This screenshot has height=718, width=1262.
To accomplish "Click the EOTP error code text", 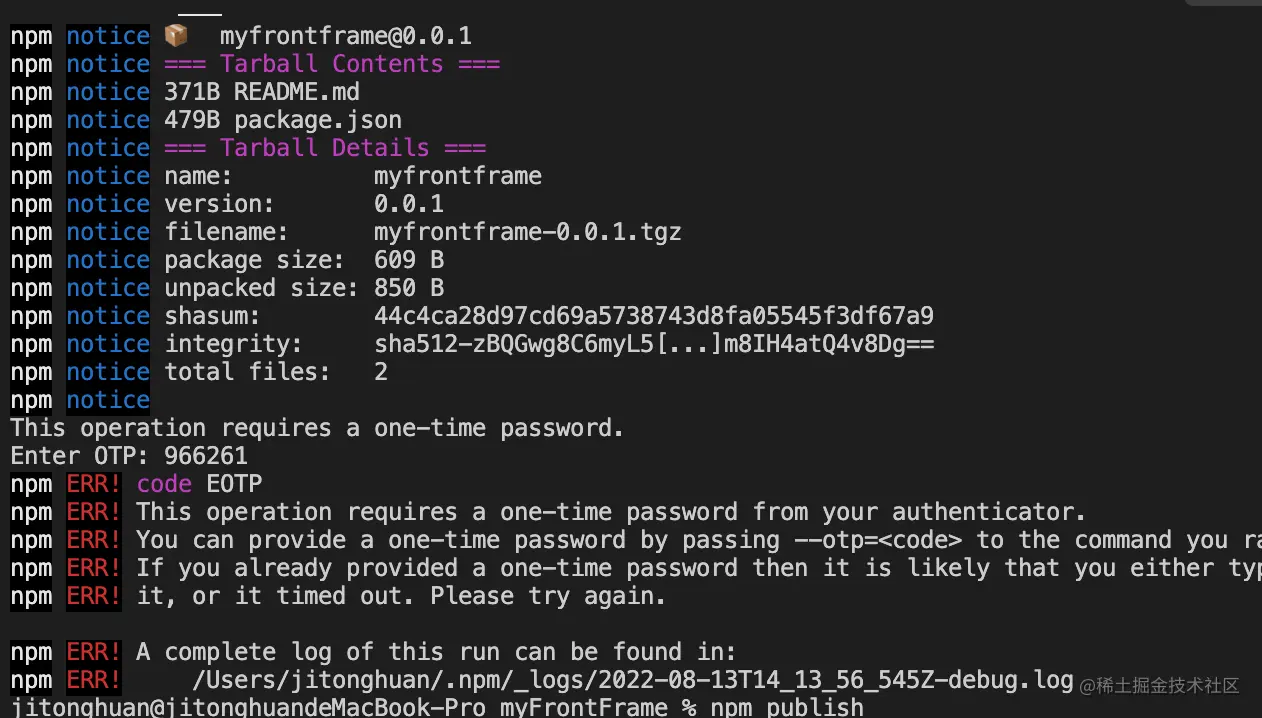I will (234, 484).
